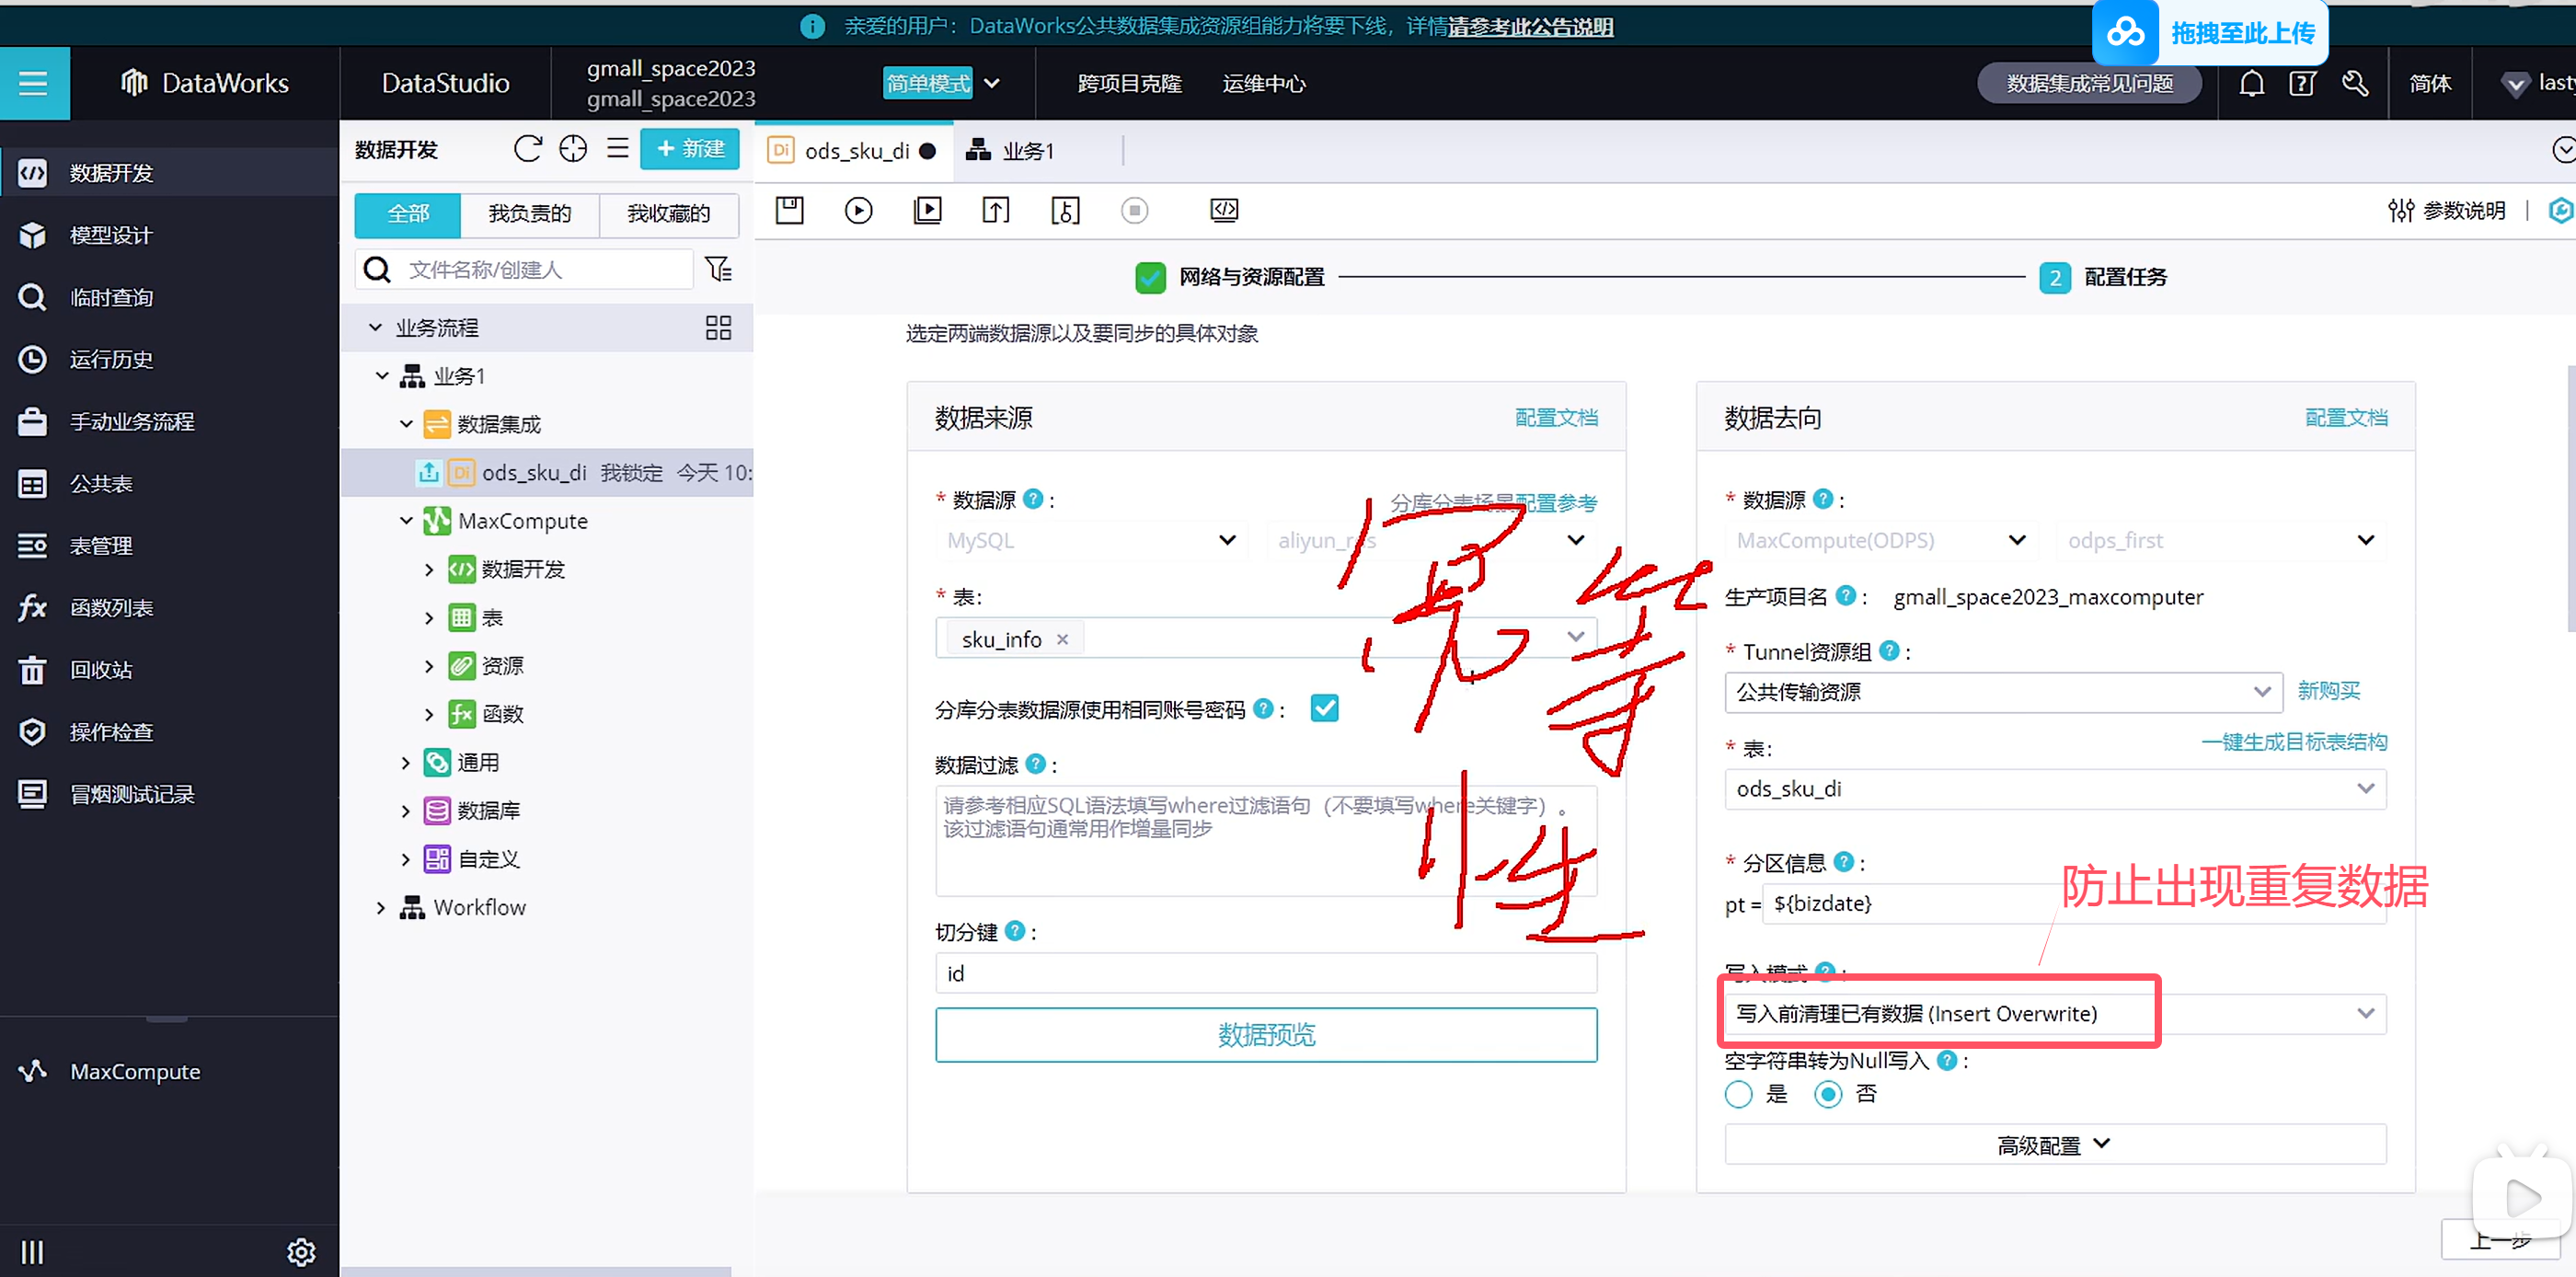Click the convert-to-script code icon in the toolbar
The width and height of the screenshot is (2576, 1277).
(x=1223, y=210)
